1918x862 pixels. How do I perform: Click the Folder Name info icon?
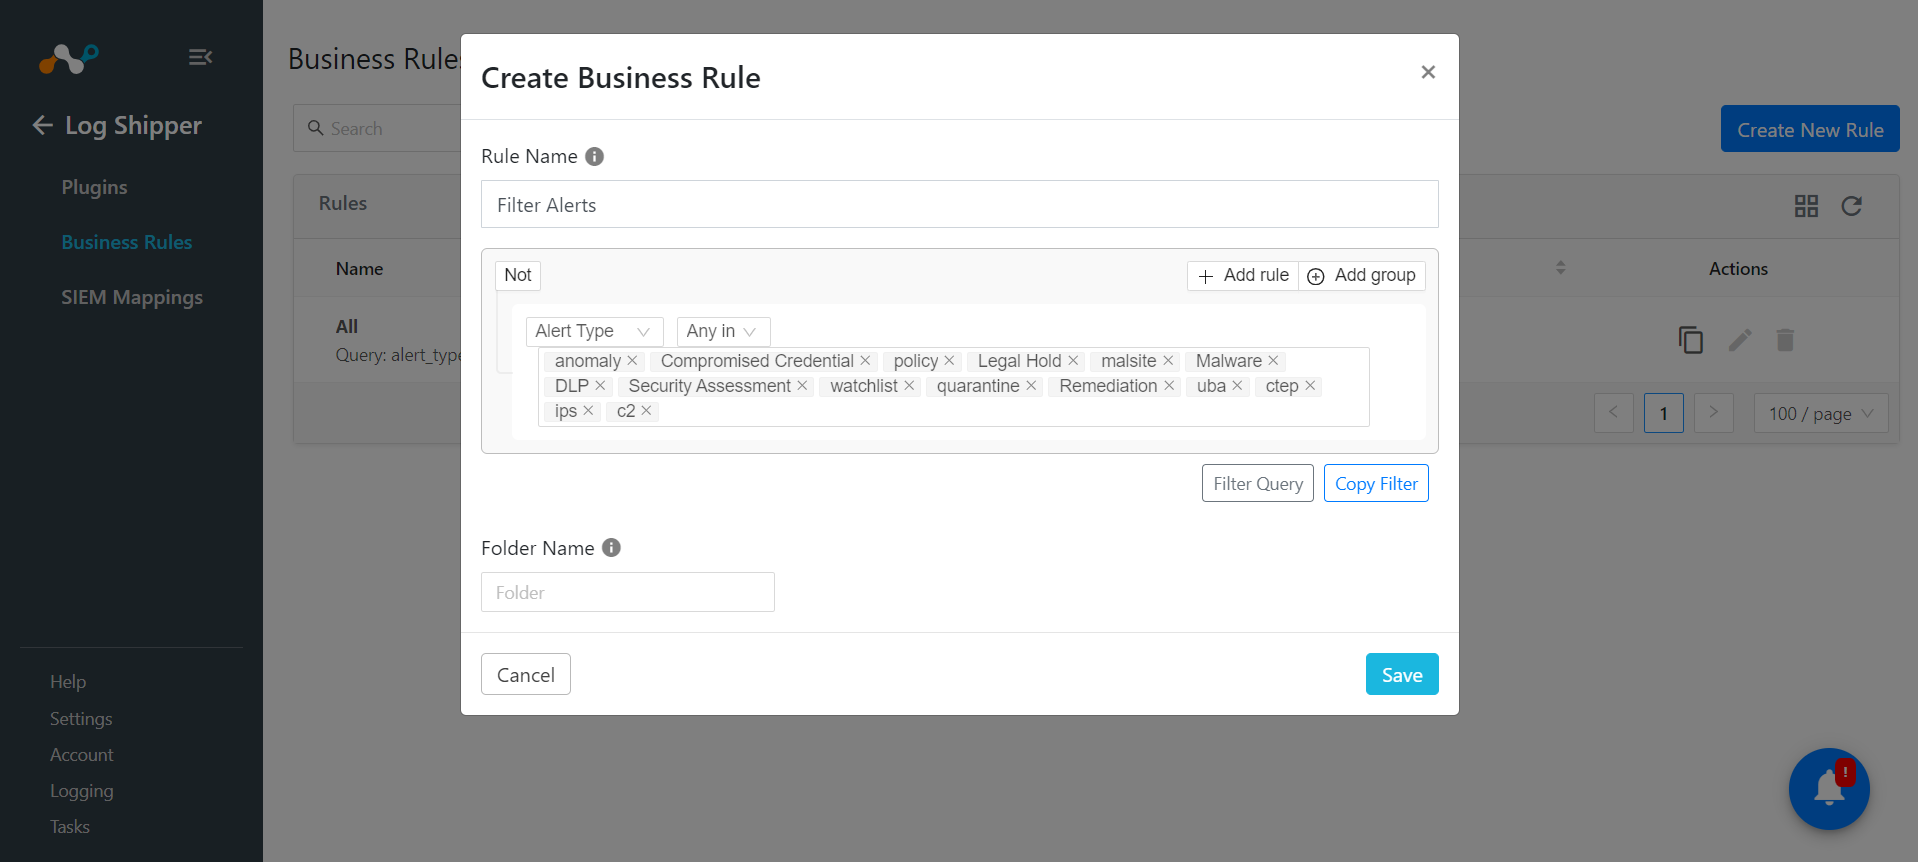[x=611, y=548]
